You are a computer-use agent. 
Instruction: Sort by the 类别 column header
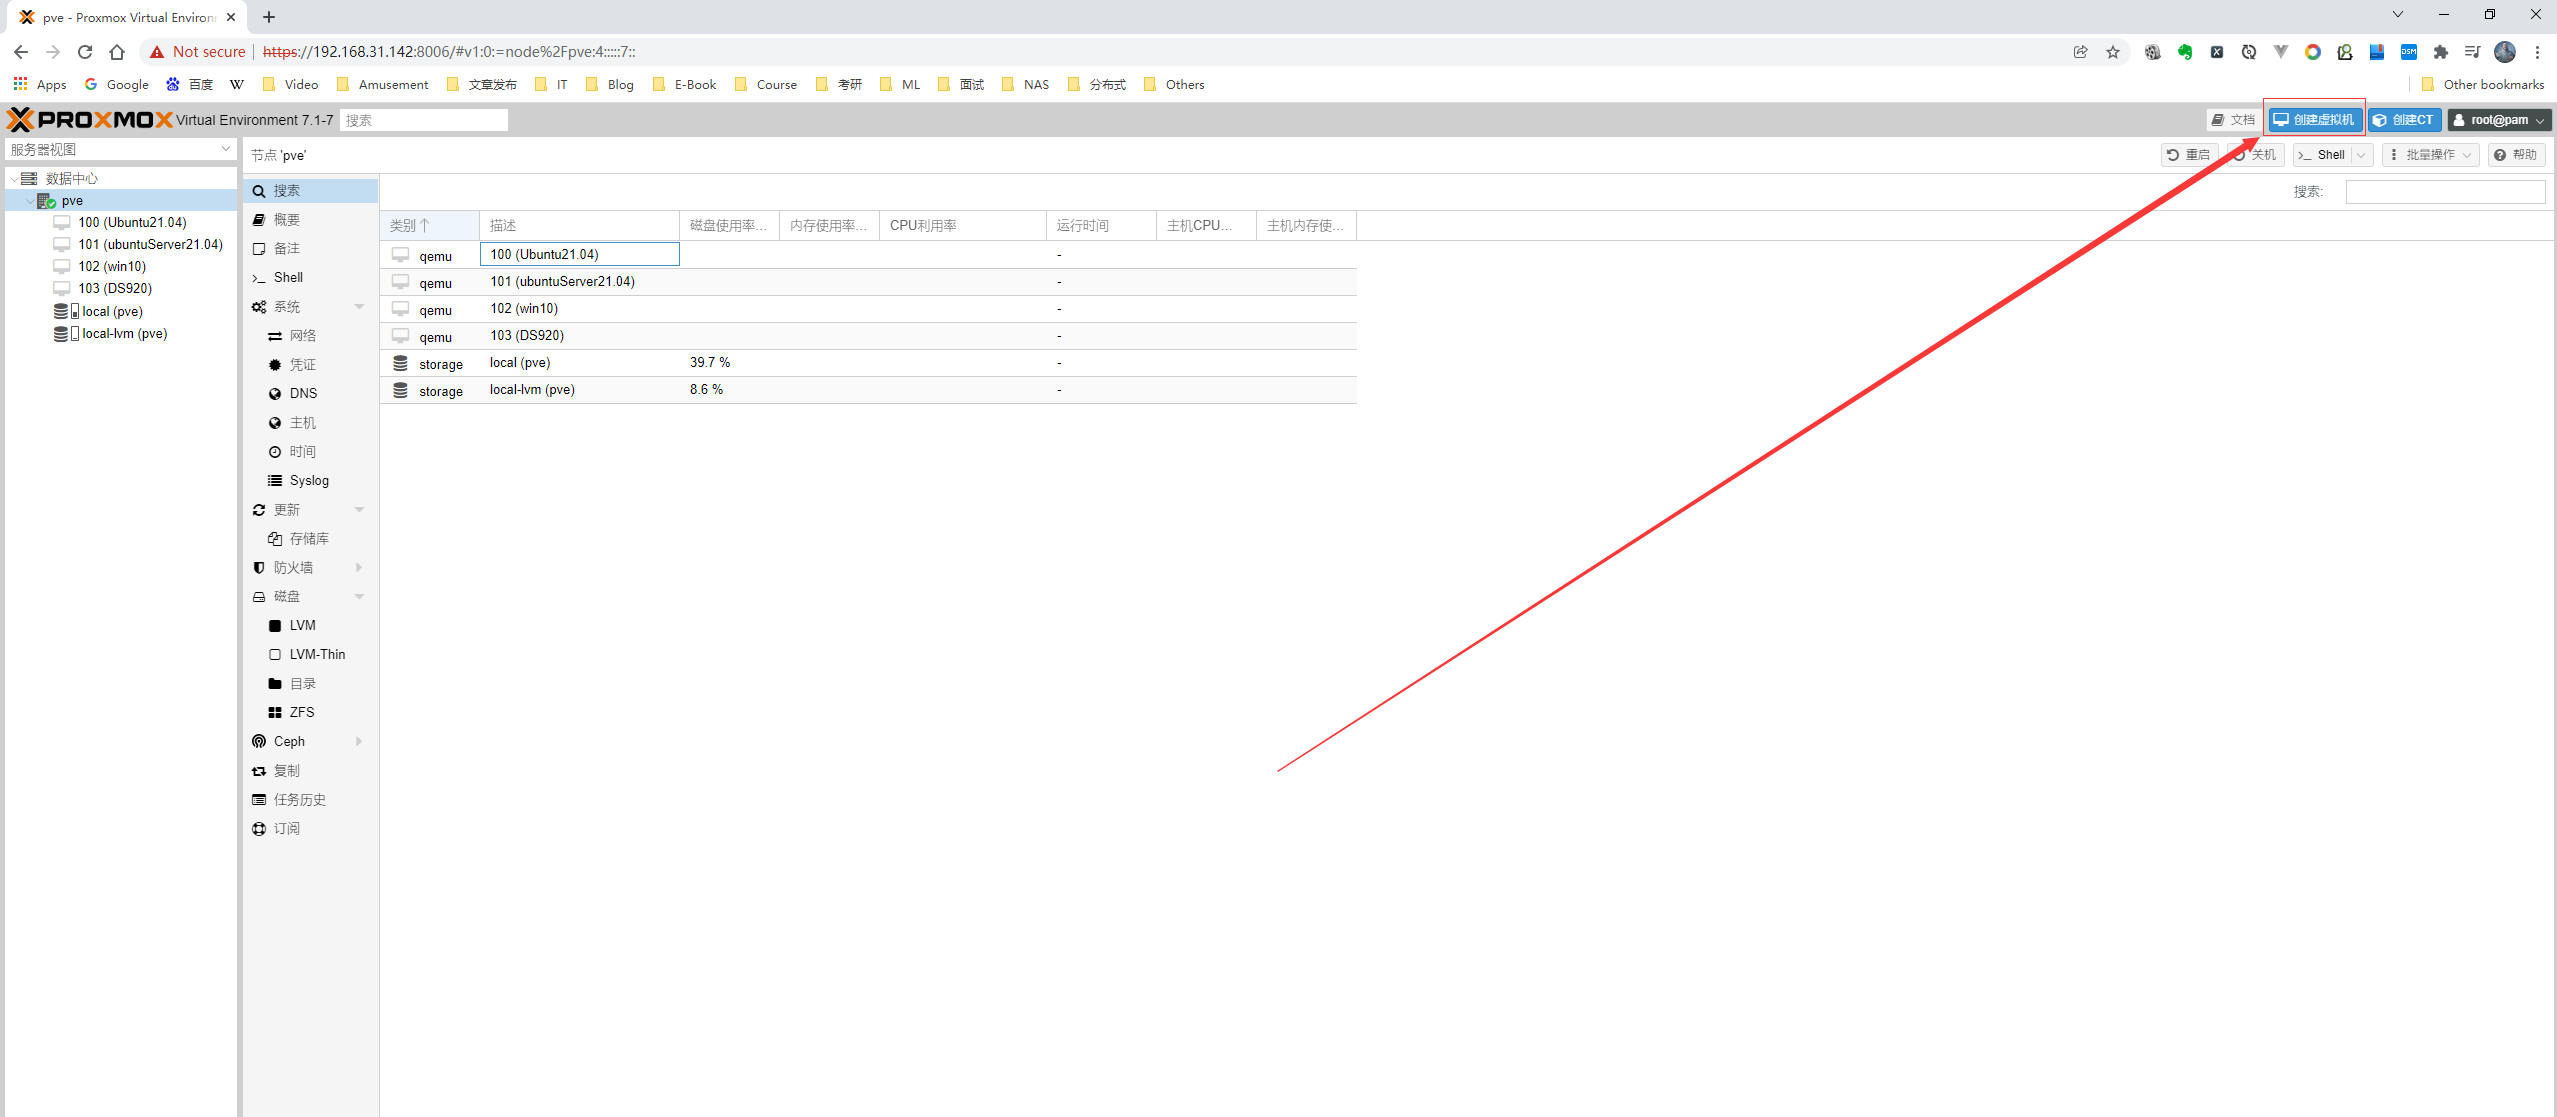click(429, 226)
